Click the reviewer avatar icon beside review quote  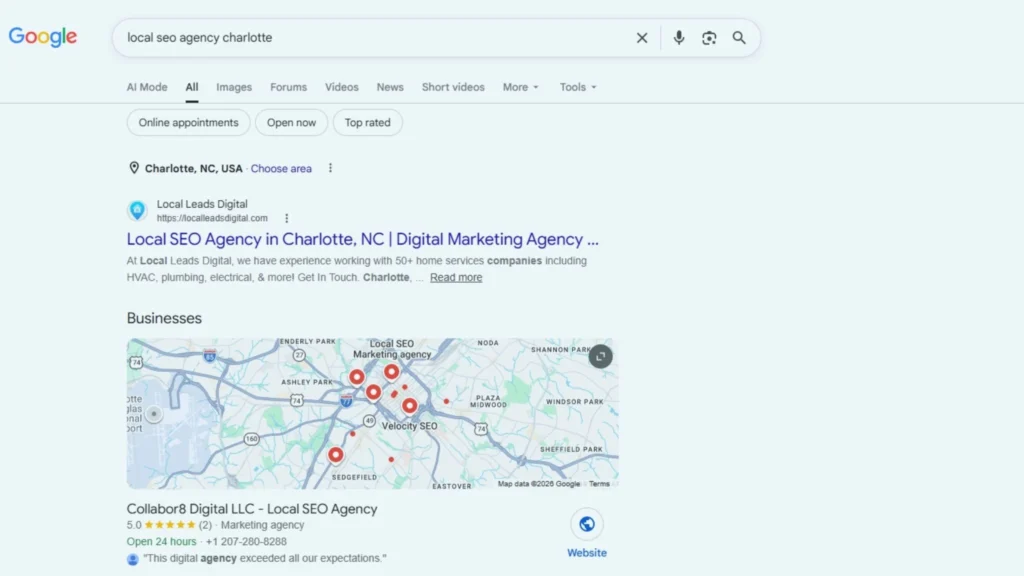pos(133,559)
